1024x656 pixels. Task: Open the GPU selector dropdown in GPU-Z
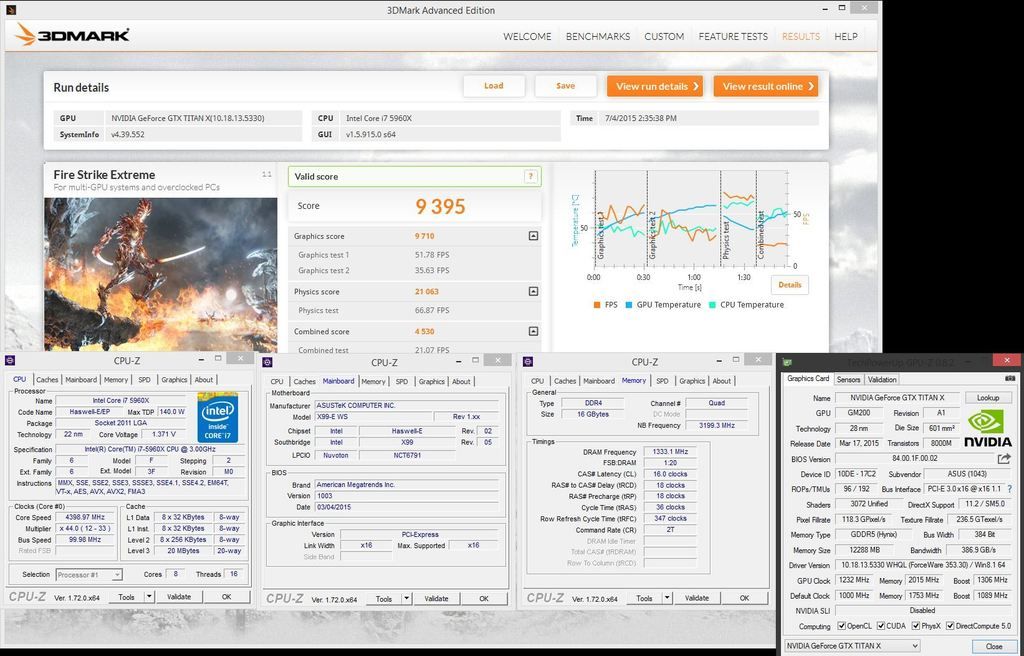(x=852, y=646)
